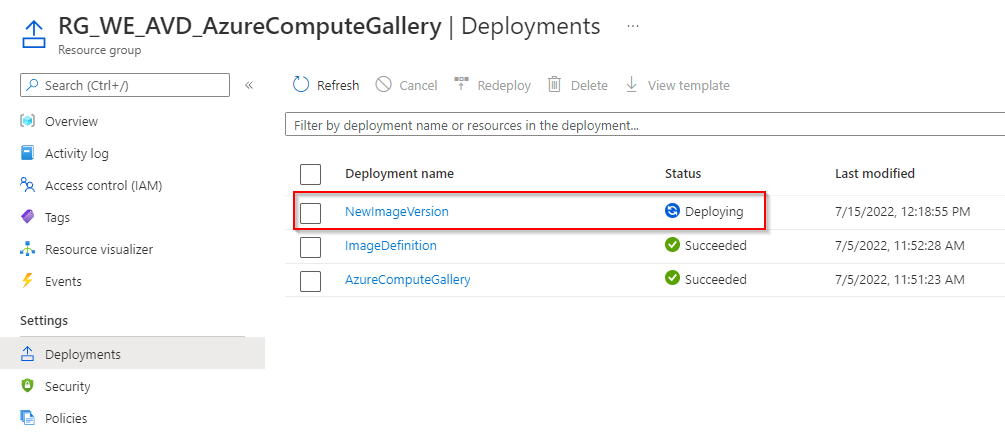Sort by Last modified column header
This screenshot has width=1005, height=441.
click(875, 173)
